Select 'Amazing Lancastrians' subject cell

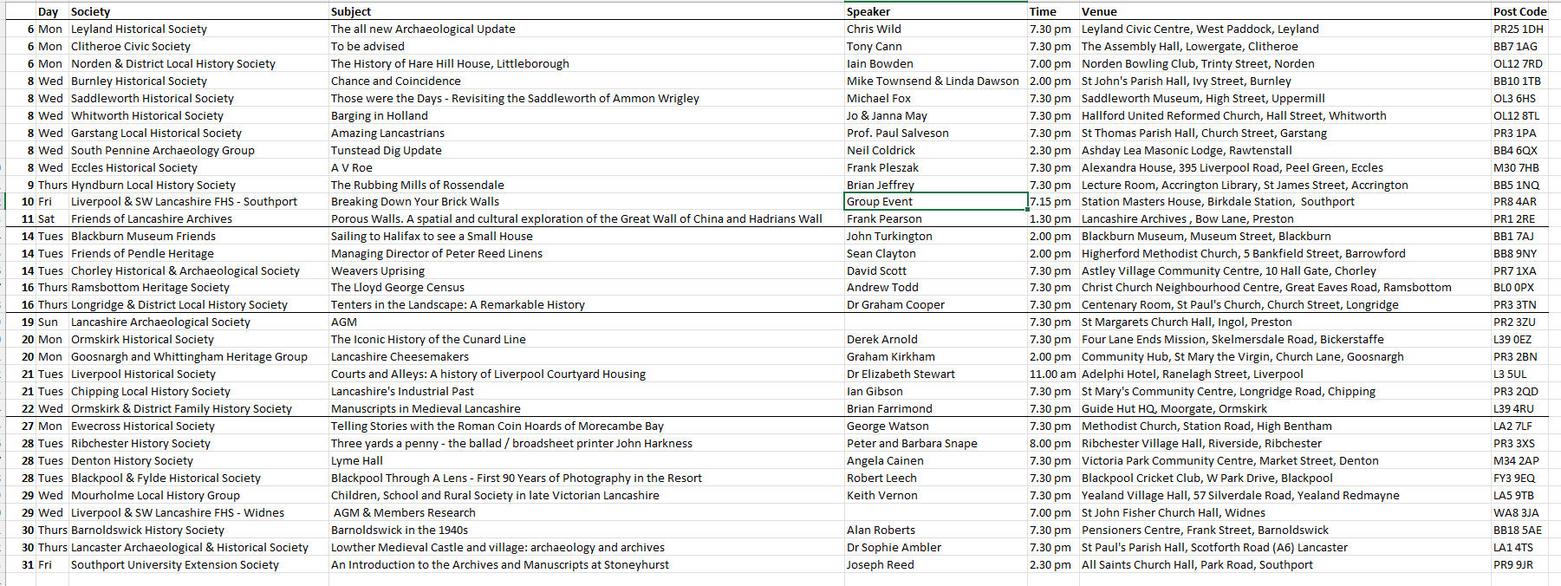[x=586, y=133]
